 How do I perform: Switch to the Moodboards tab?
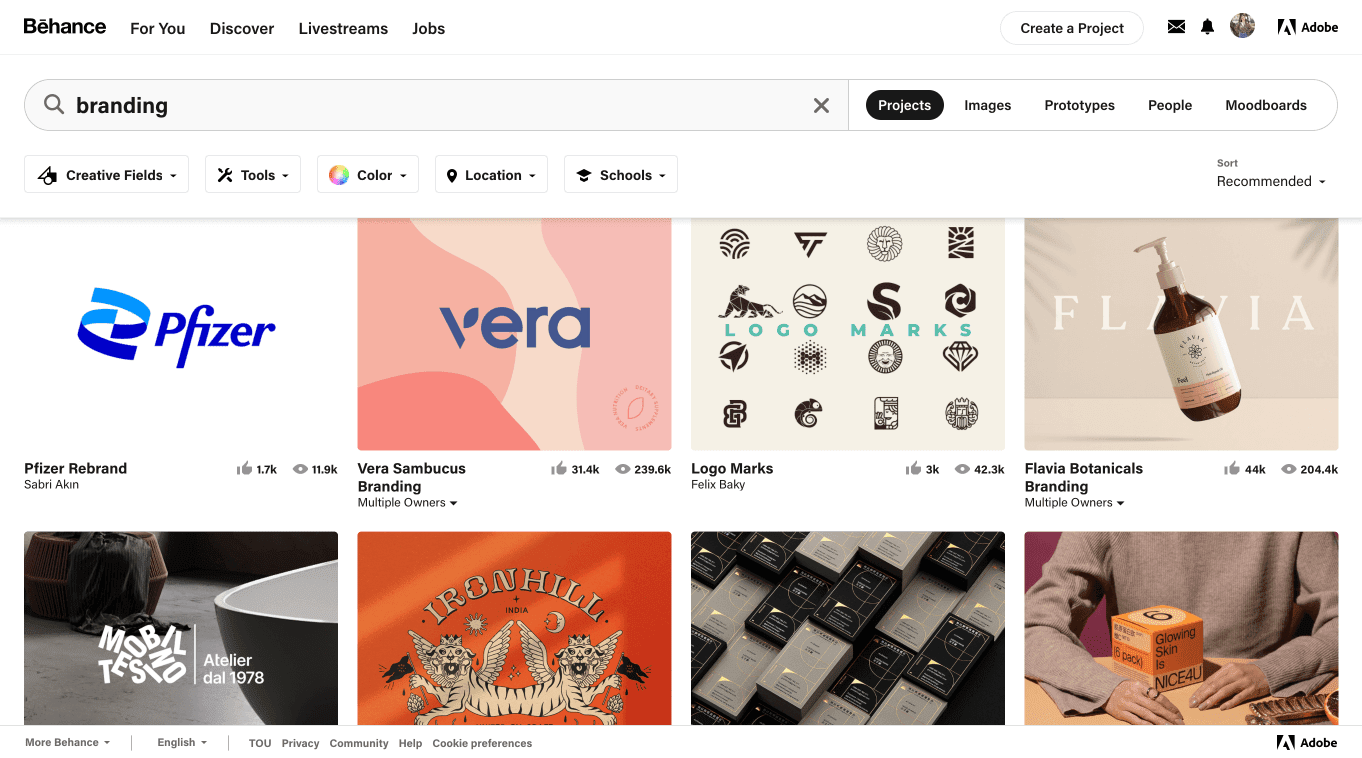pyautogui.click(x=1266, y=104)
